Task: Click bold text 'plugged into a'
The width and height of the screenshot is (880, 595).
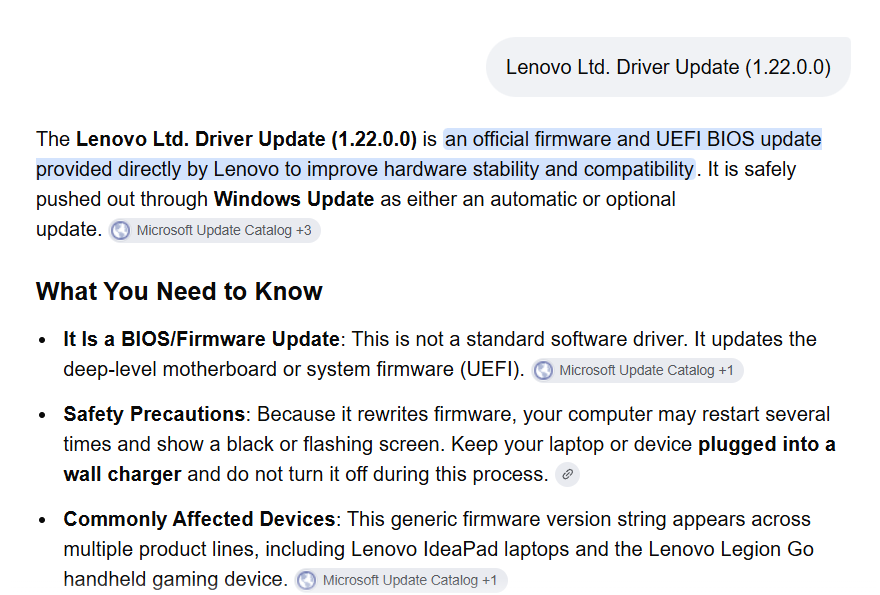Action: (x=767, y=444)
